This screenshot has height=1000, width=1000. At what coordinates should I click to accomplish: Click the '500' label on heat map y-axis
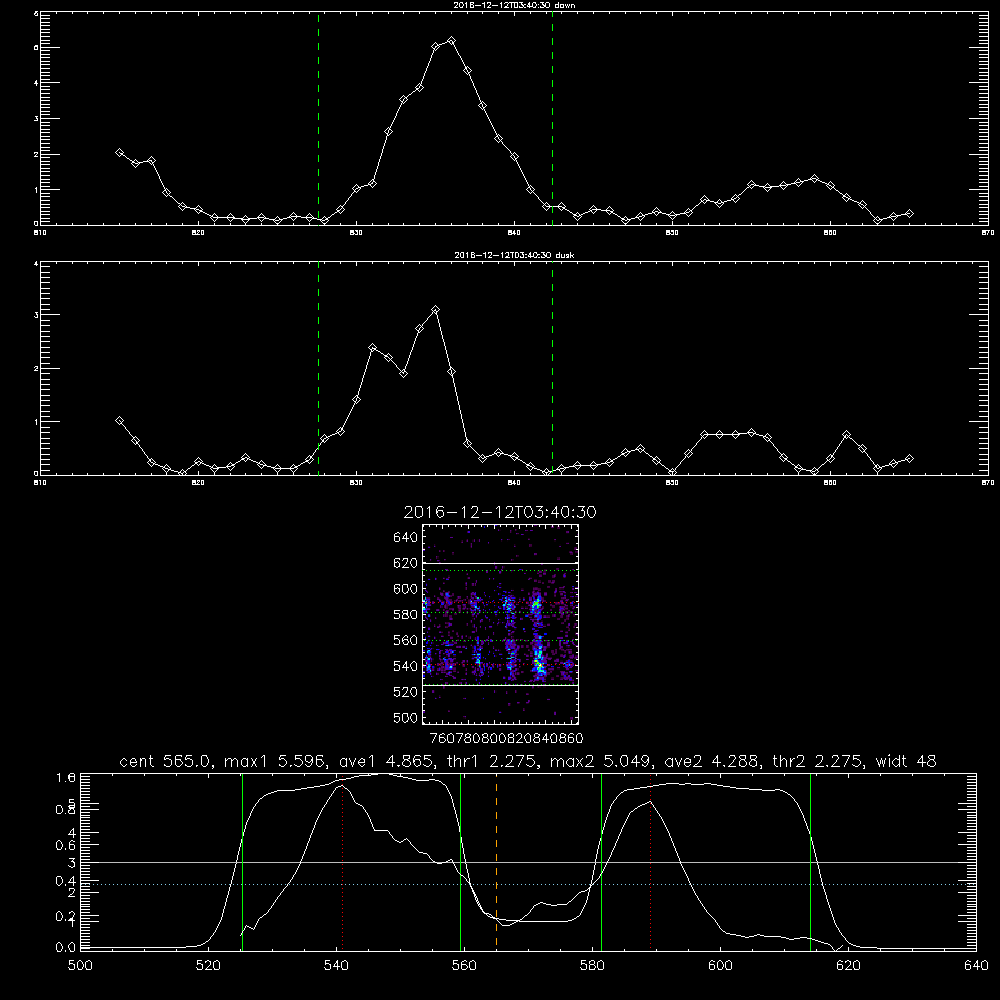[x=406, y=717]
